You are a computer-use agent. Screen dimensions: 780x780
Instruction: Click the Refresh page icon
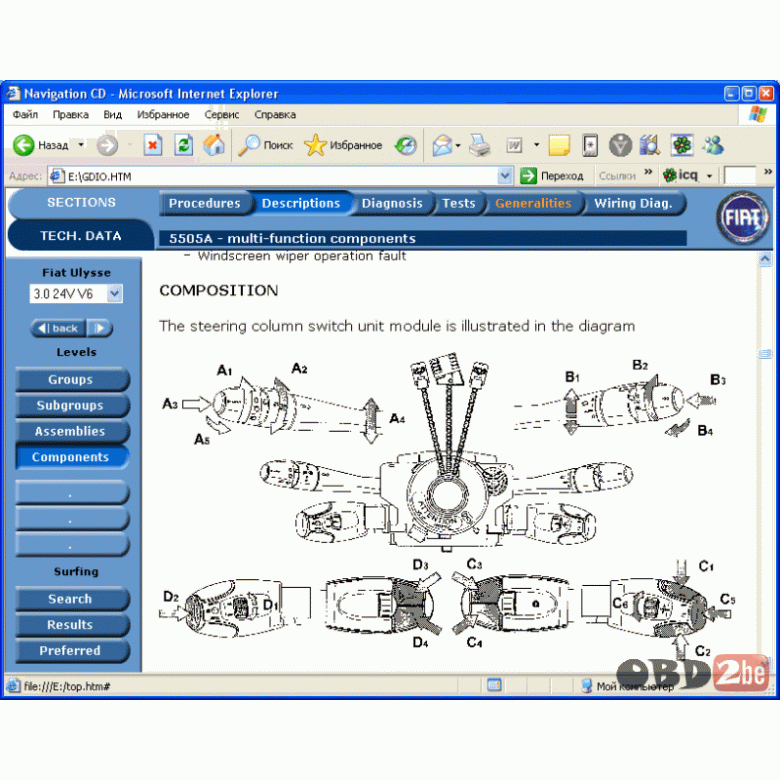184,145
